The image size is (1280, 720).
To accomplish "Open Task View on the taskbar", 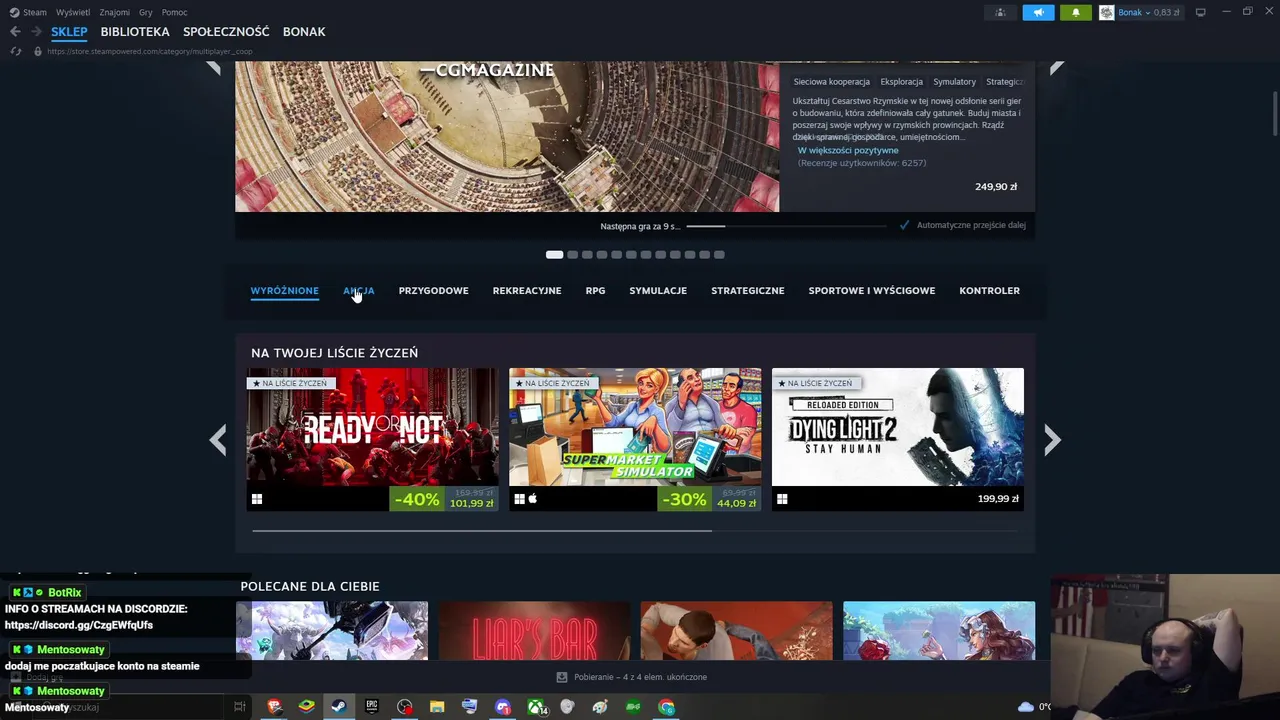I will [x=239, y=707].
